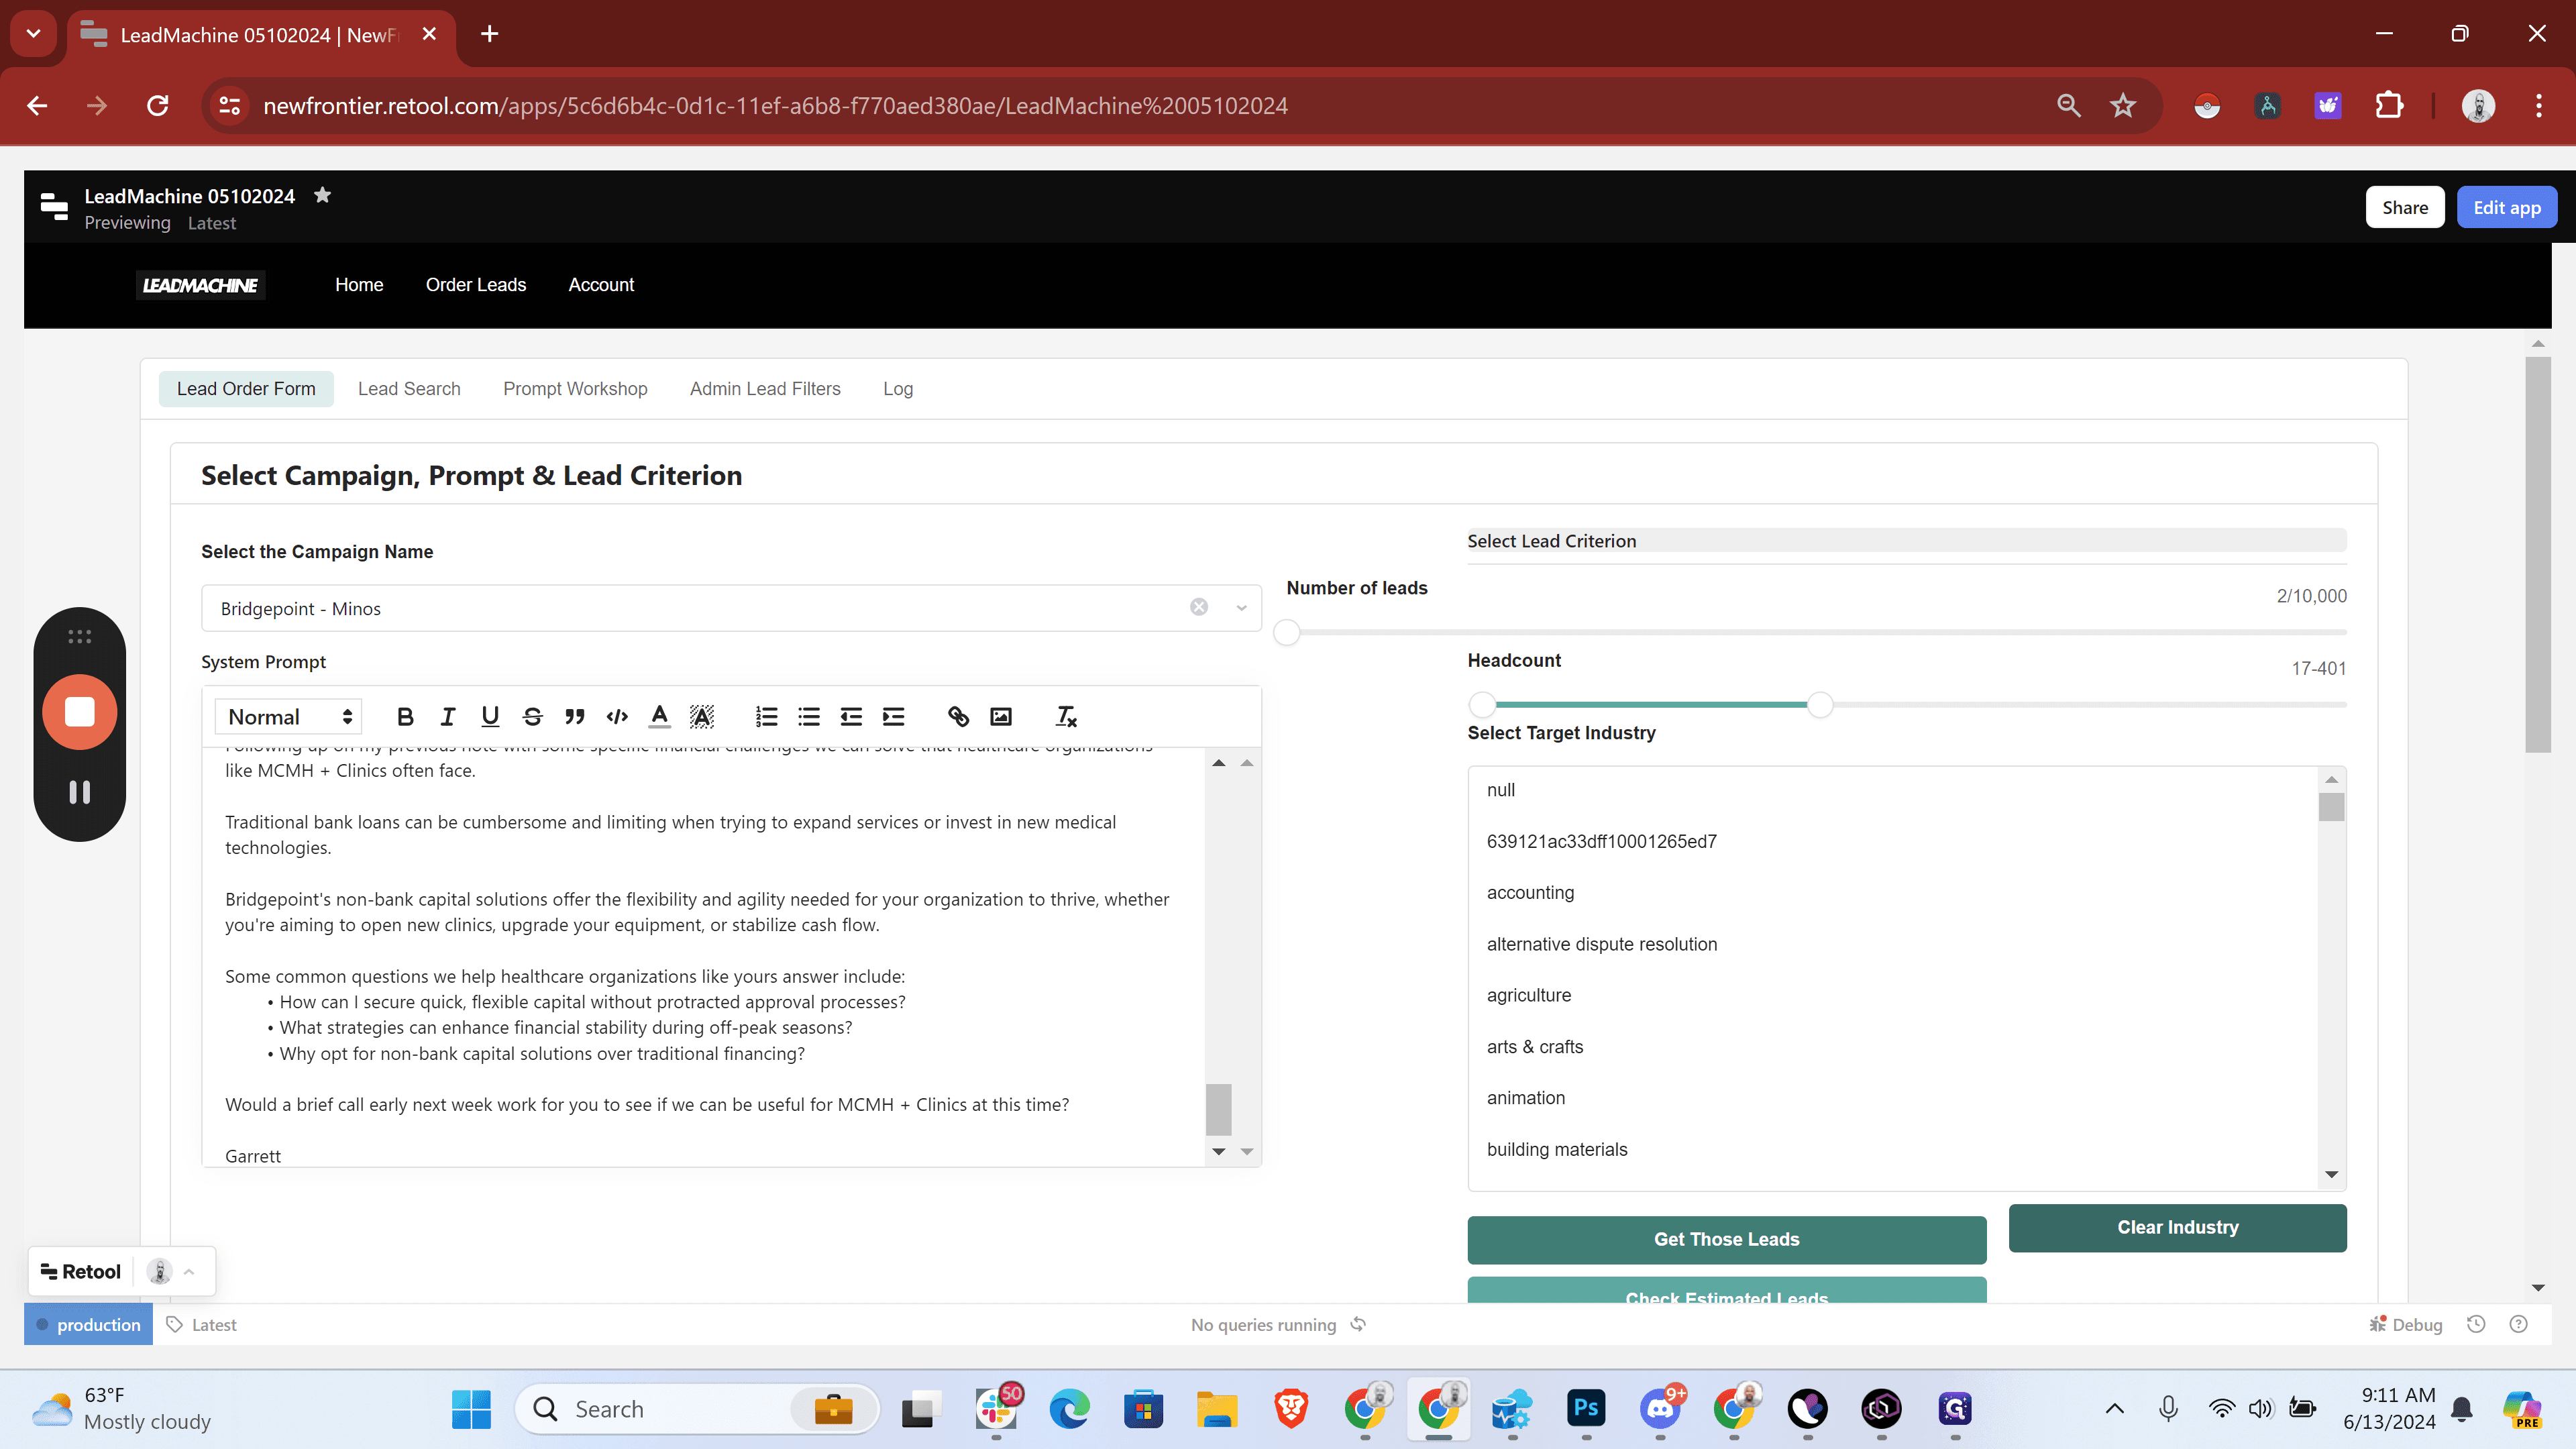
Task: Clear the Bridgepoint - Minos campaign selection
Action: [x=1199, y=607]
